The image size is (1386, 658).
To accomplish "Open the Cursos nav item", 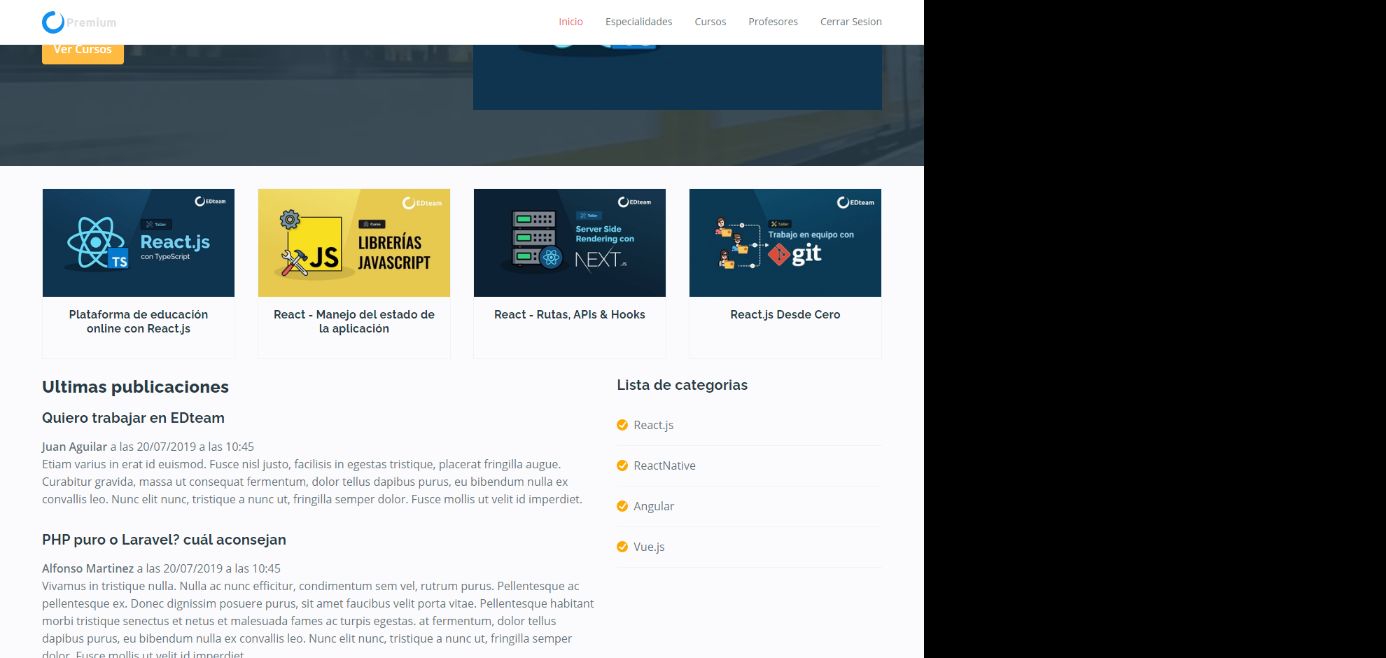I will coord(711,22).
